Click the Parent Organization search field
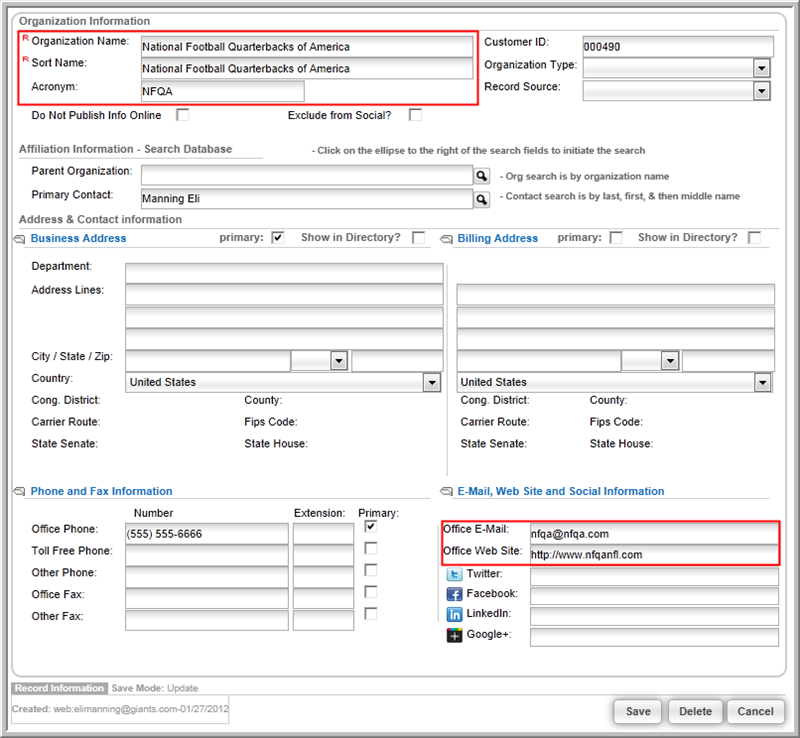Viewport: 800px width, 738px height. 307,175
